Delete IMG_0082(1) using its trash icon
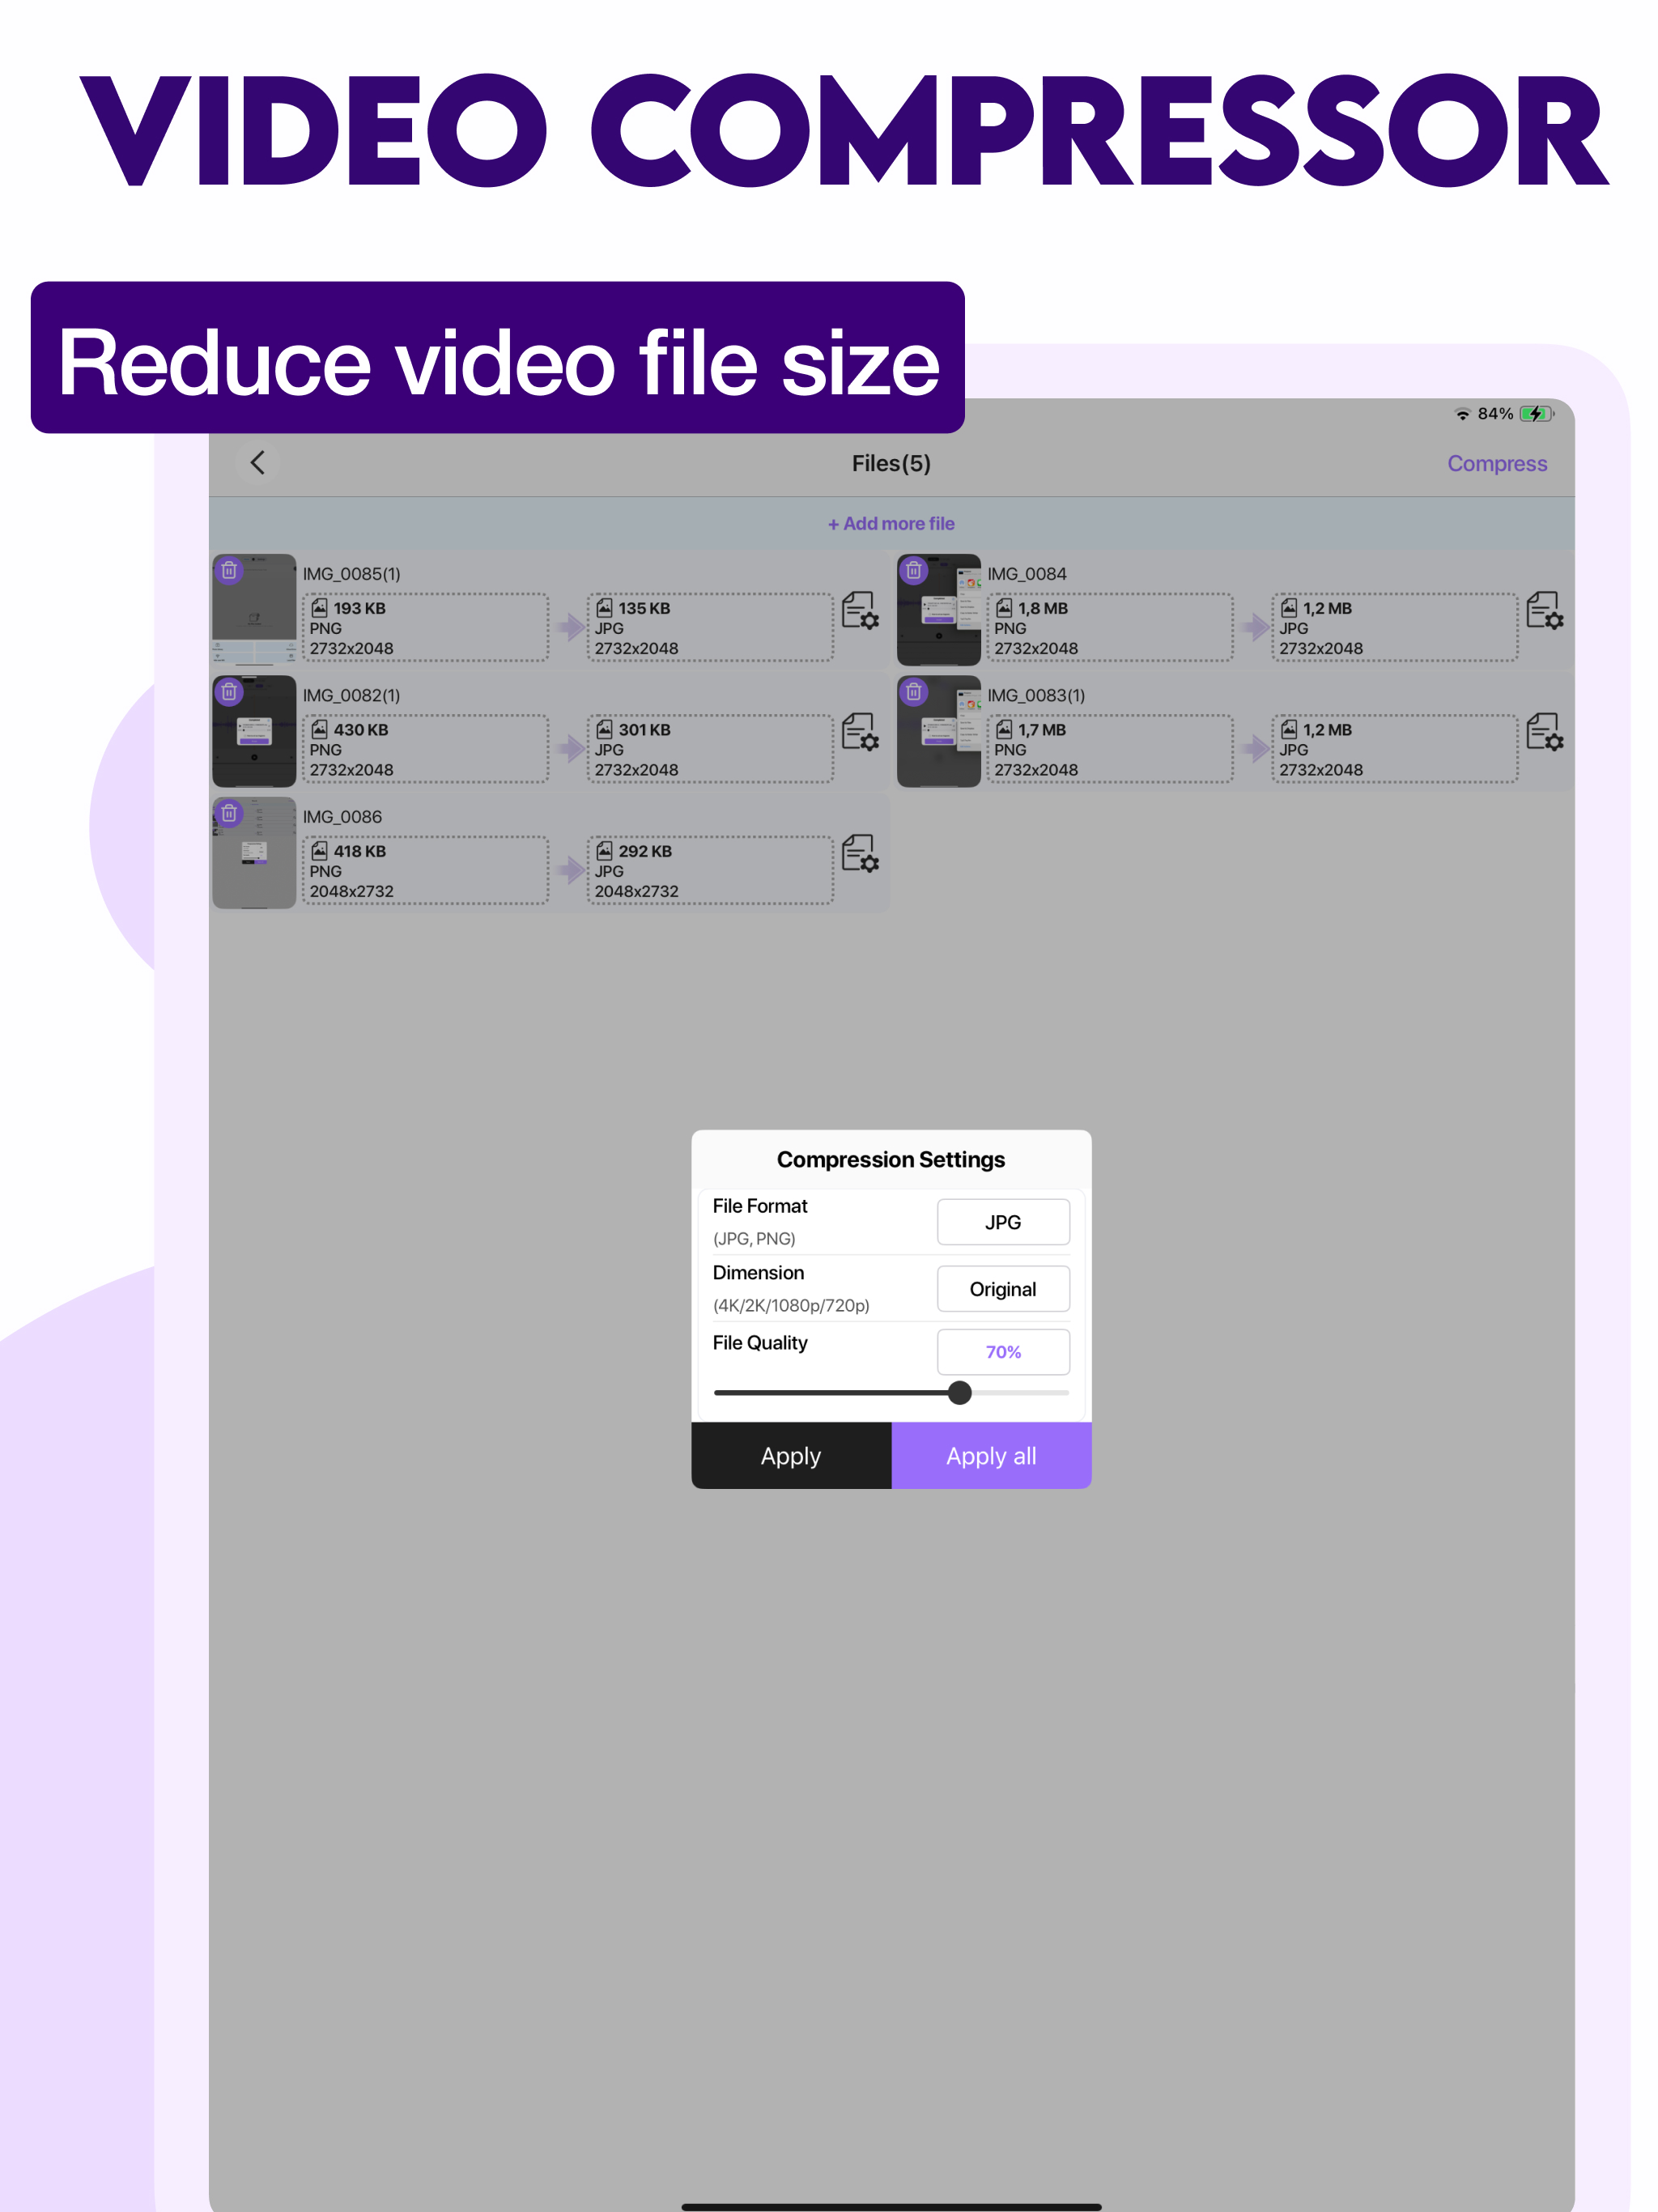The image size is (1658, 2212). click(x=228, y=692)
